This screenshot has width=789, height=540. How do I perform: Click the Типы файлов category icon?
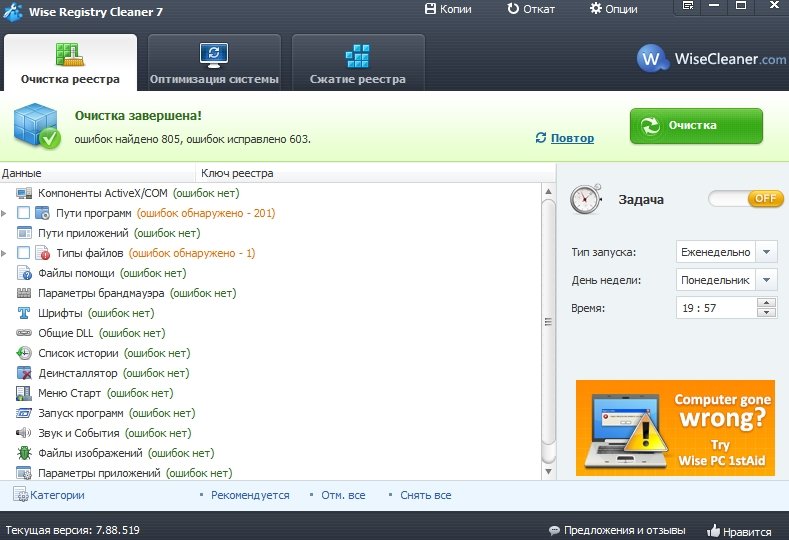42,253
